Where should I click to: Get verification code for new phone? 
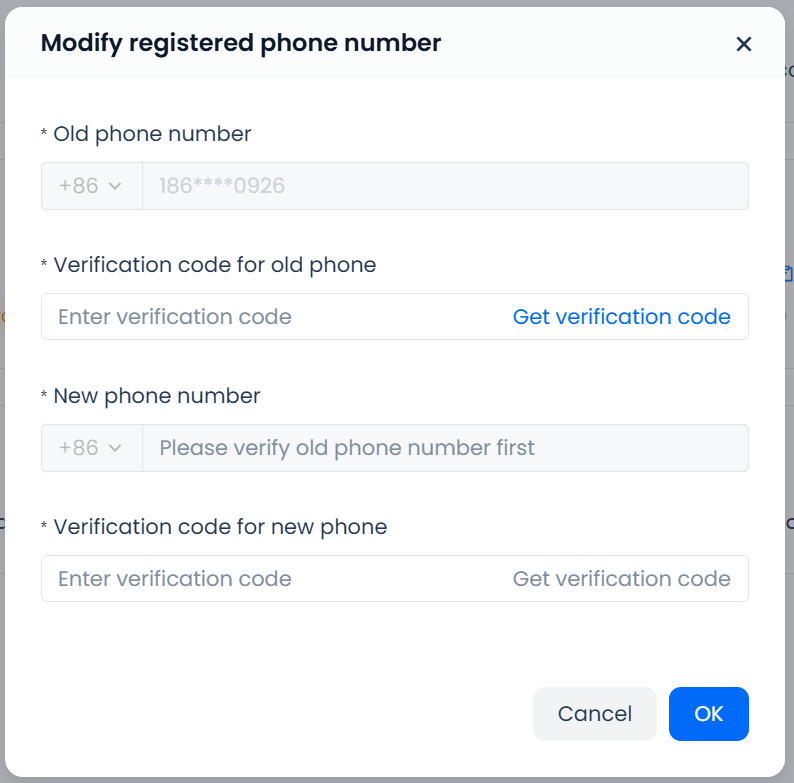pyautogui.click(x=621, y=579)
